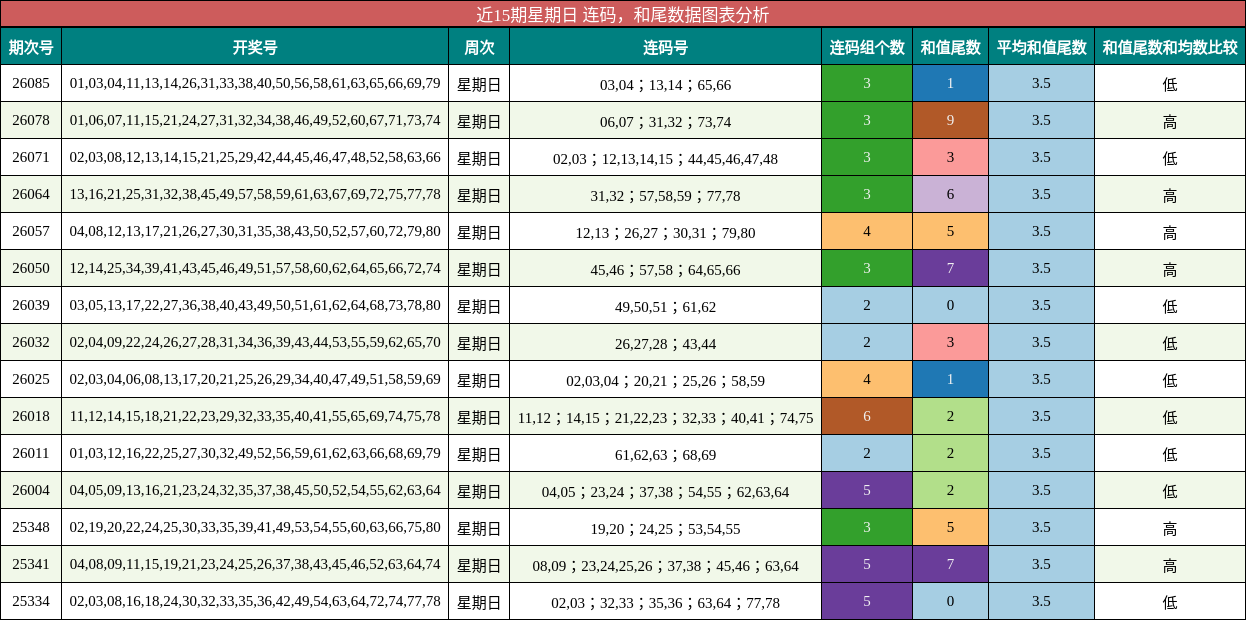The image size is (1246, 620).
Task: Click the 和值尾数 column header
Action: [x=950, y=47]
